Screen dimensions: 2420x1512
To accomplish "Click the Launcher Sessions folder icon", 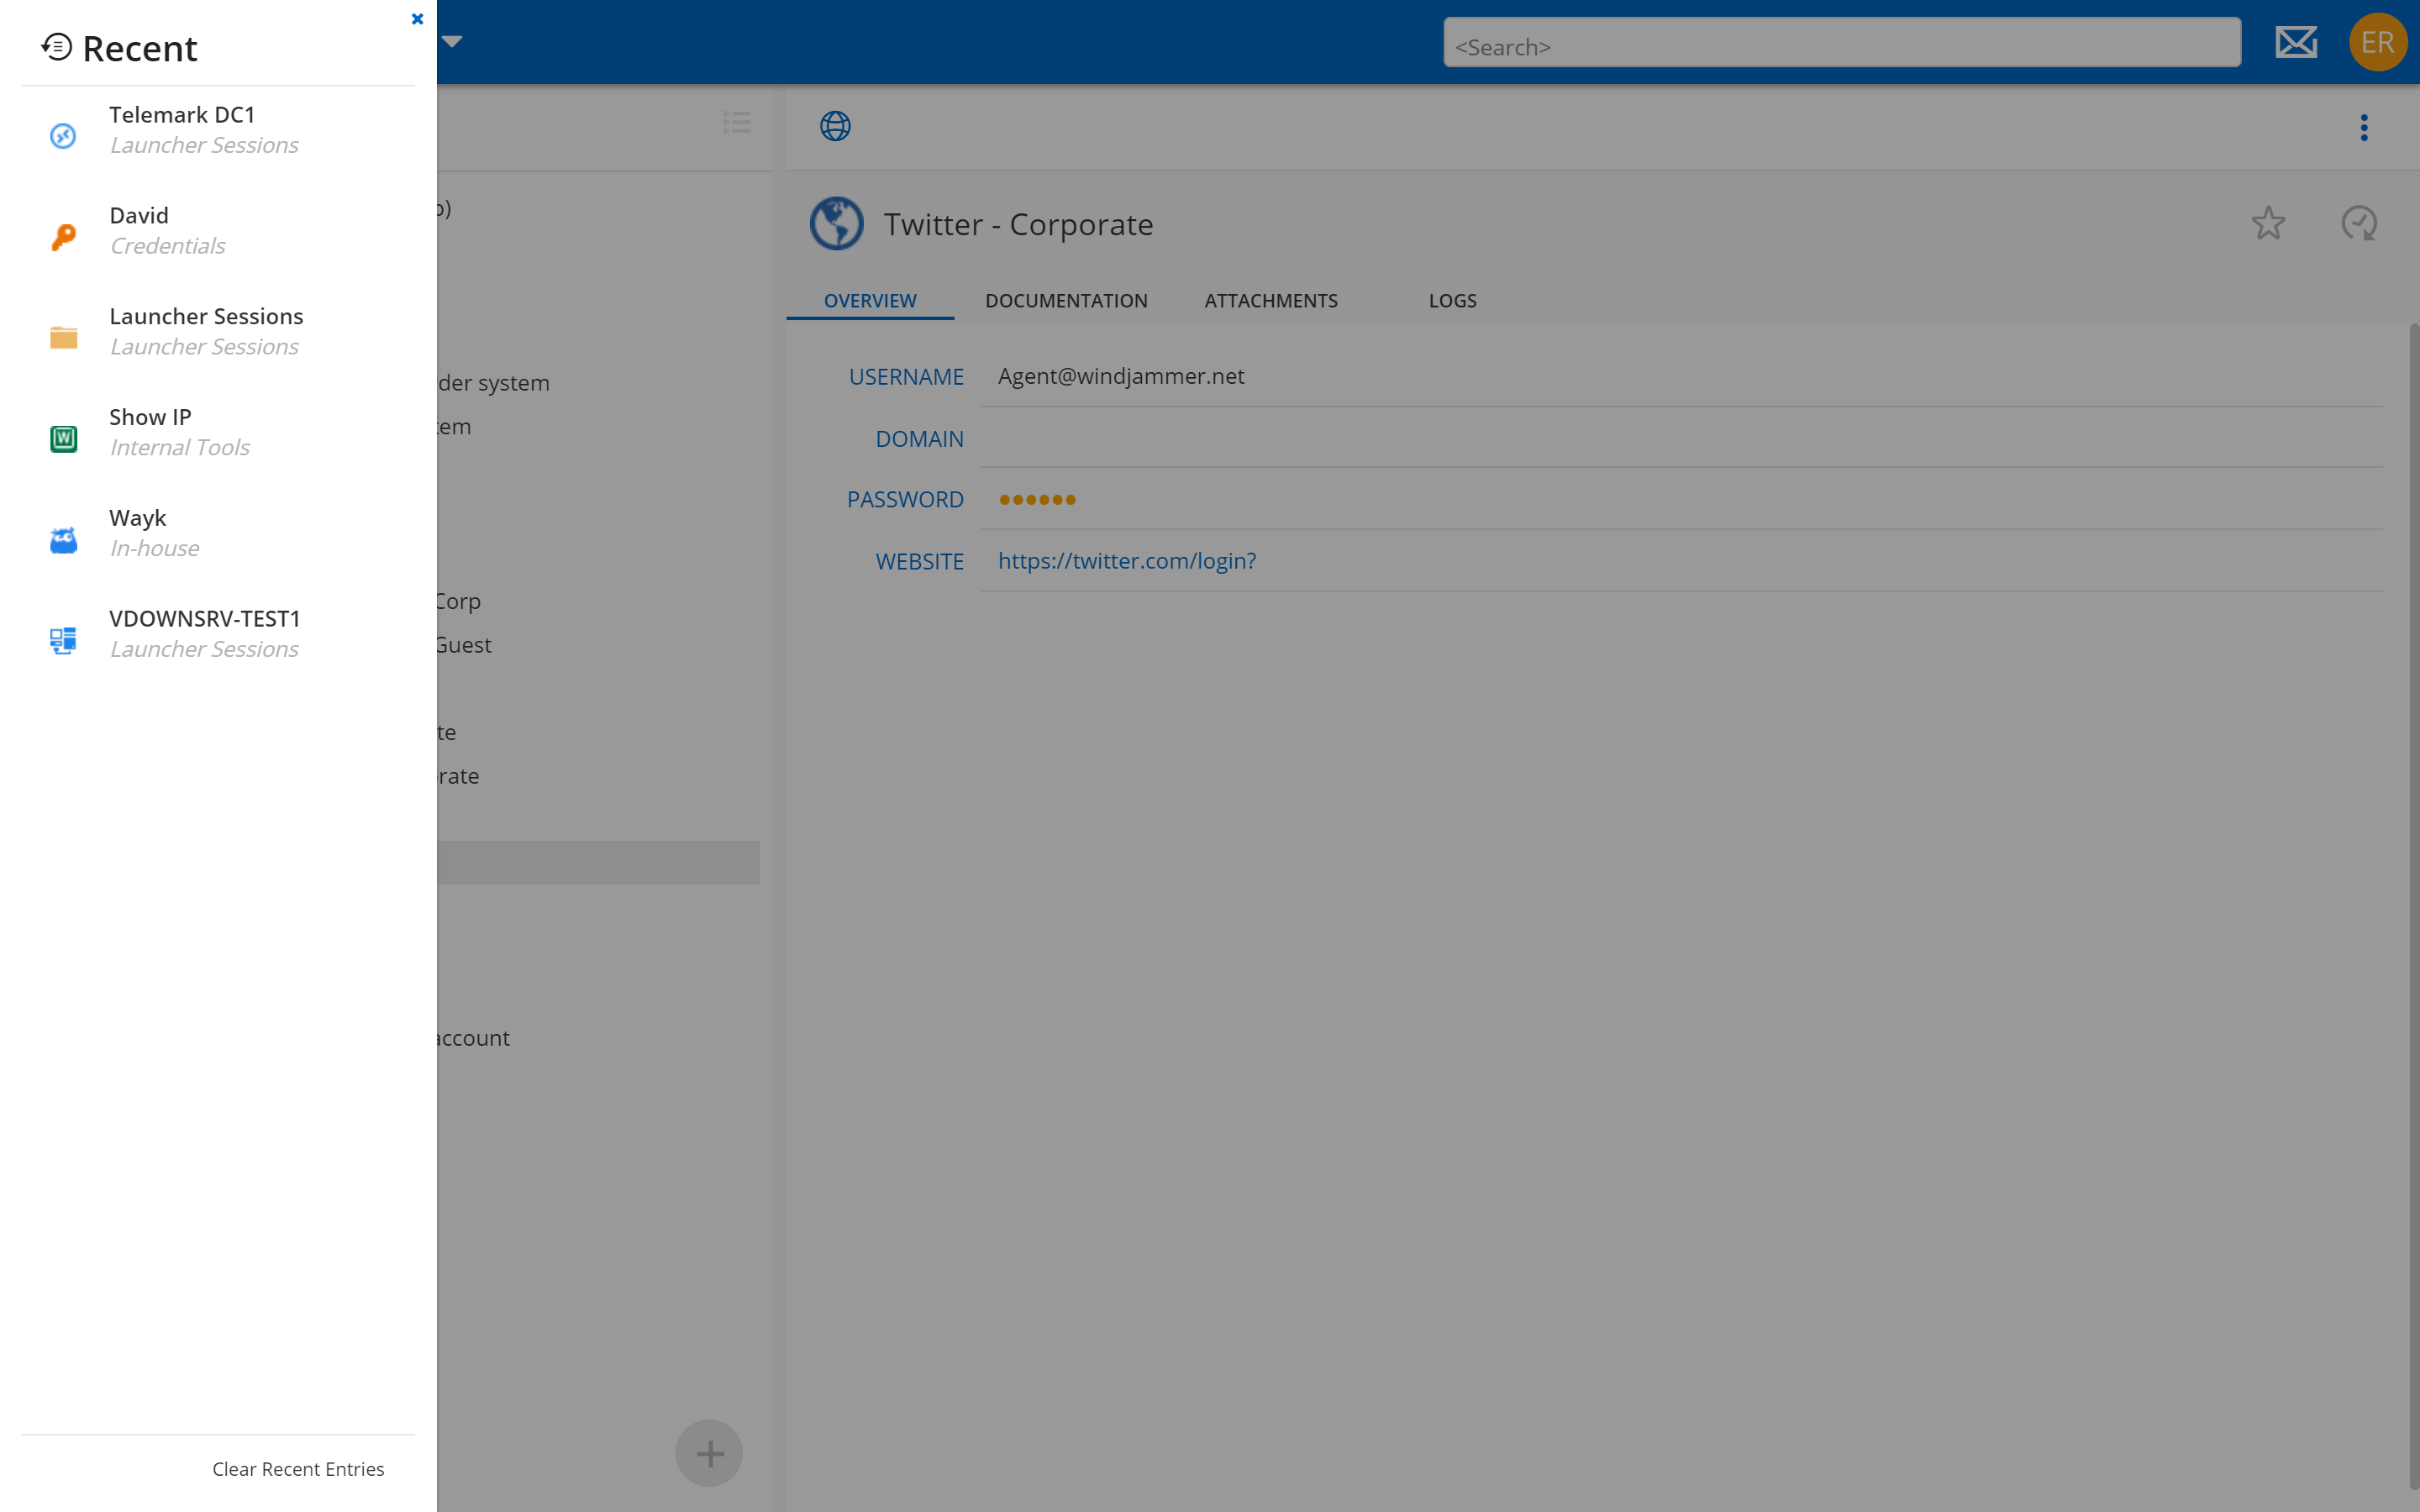I will (x=63, y=337).
